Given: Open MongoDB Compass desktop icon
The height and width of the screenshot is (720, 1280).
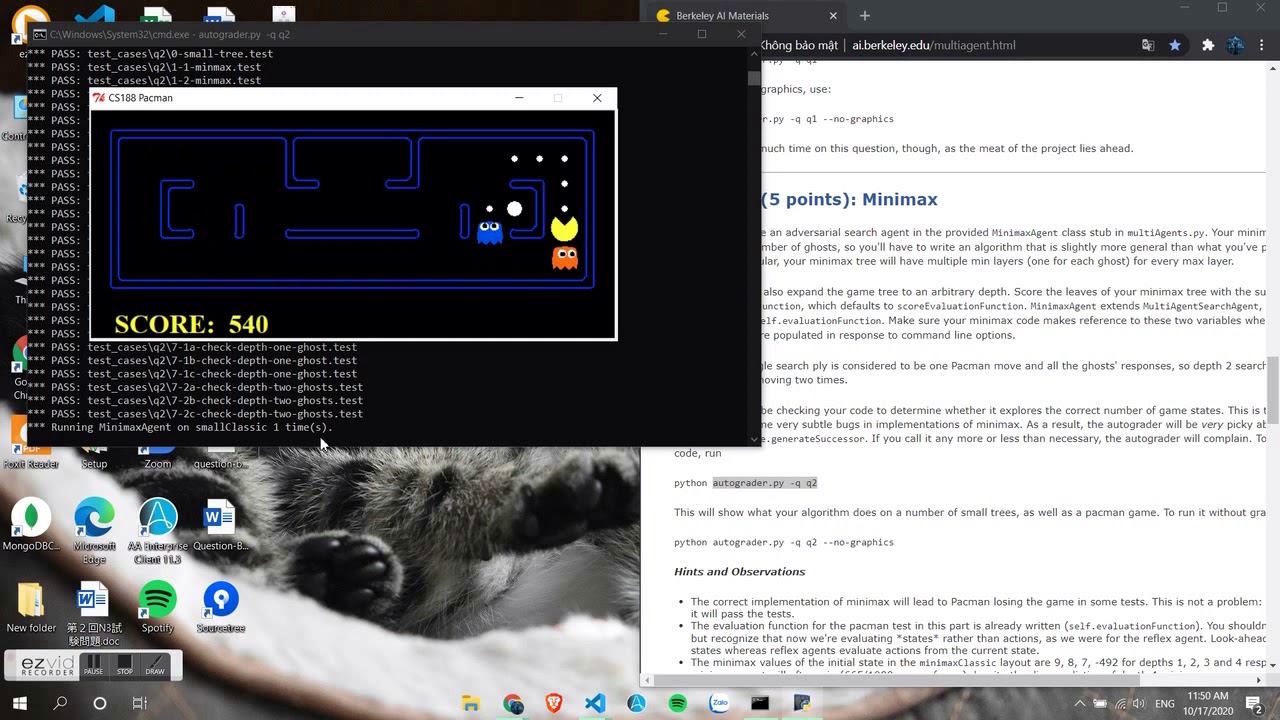Looking at the screenshot, I should (x=31, y=524).
